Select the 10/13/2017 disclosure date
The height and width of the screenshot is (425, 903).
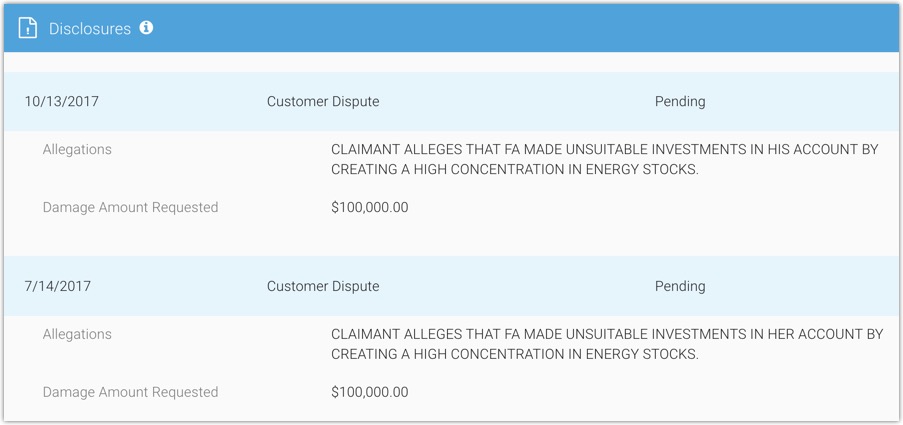point(62,101)
